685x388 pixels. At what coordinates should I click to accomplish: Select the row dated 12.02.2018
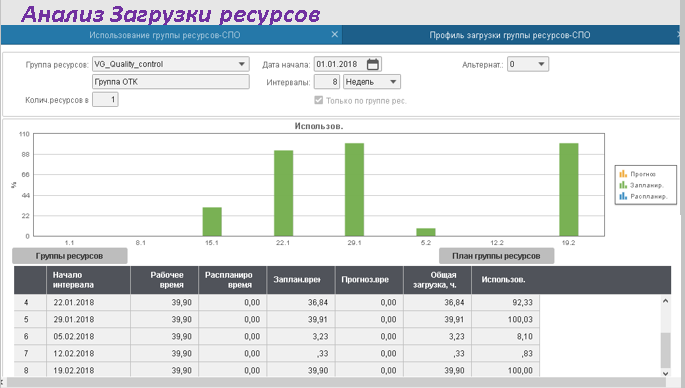tap(277, 353)
